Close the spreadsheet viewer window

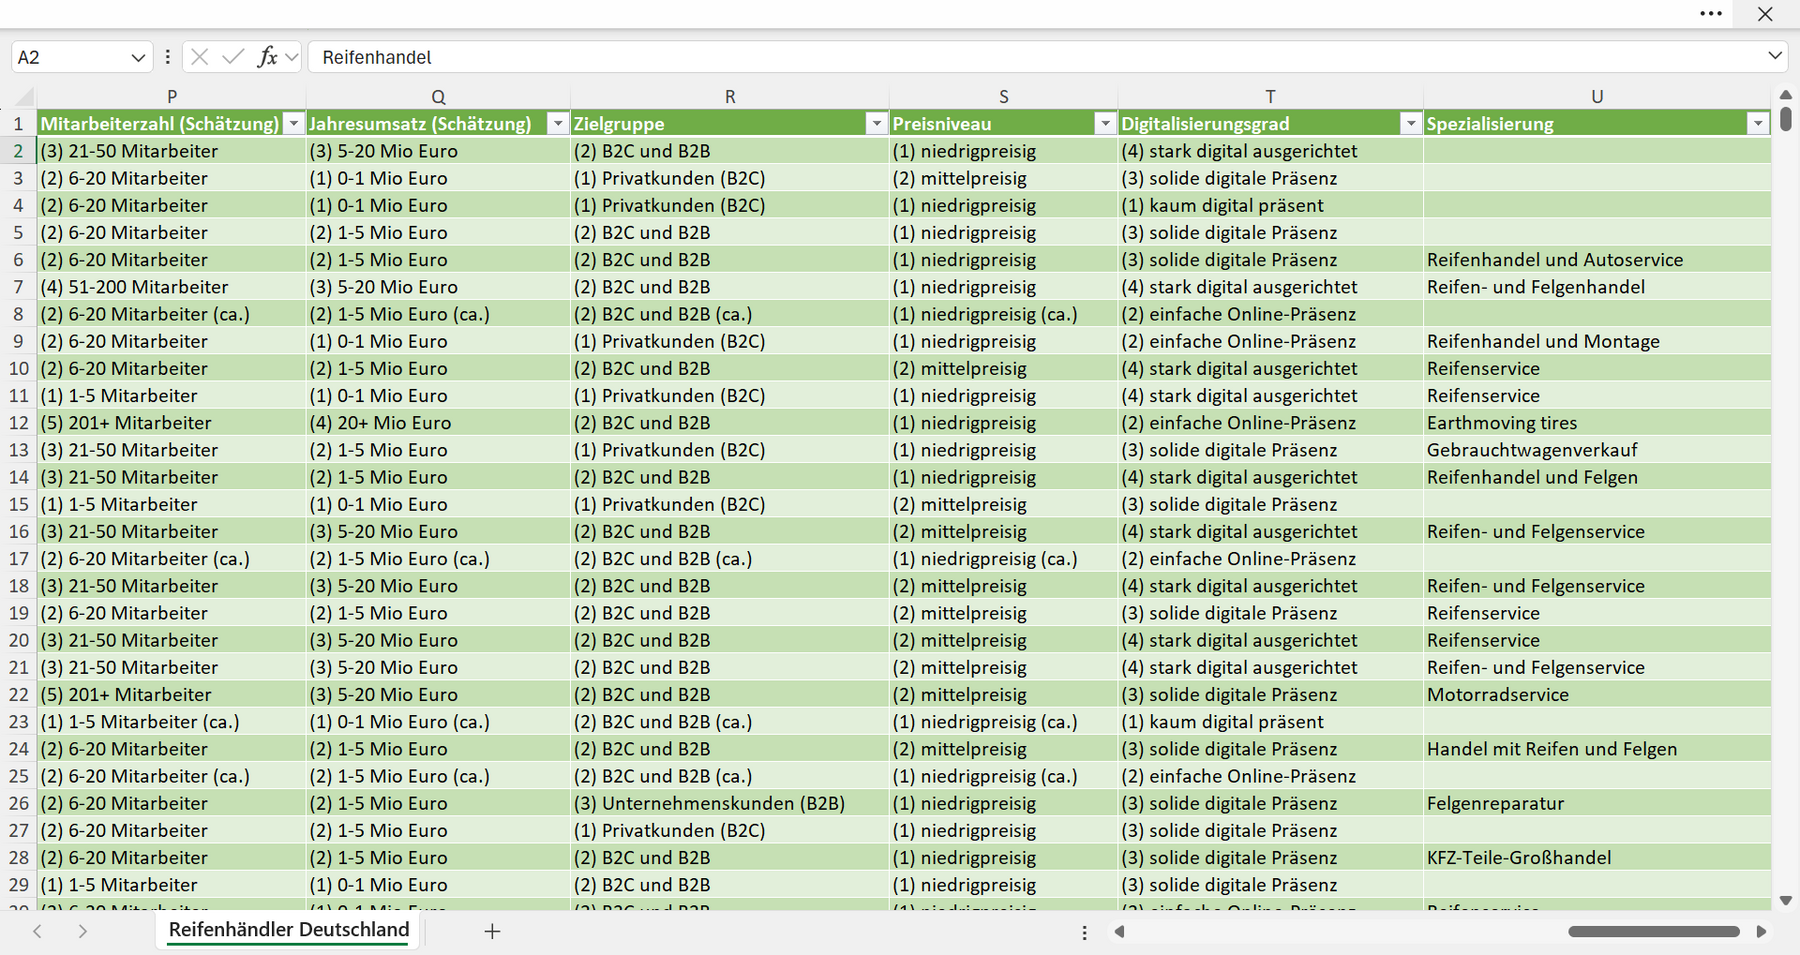(x=1765, y=14)
